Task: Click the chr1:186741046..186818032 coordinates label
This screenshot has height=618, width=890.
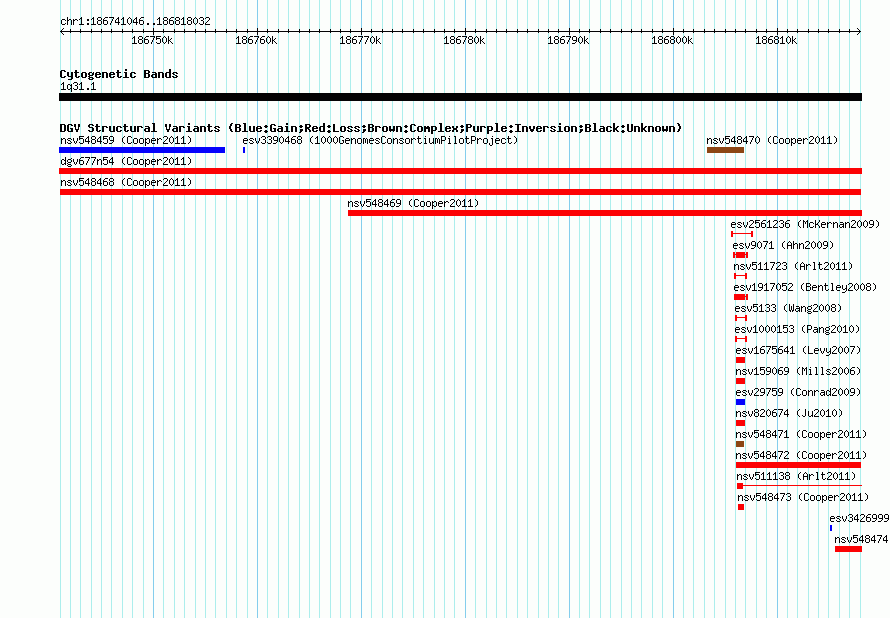Action: pos(135,21)
